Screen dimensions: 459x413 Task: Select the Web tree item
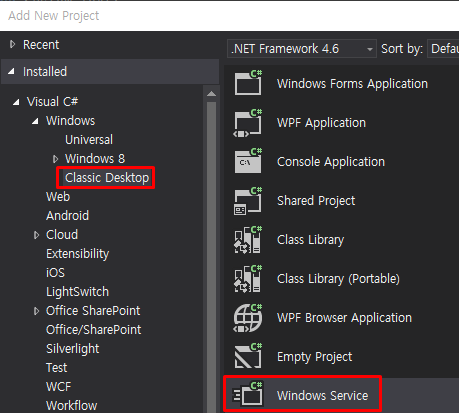pos(58,196)
